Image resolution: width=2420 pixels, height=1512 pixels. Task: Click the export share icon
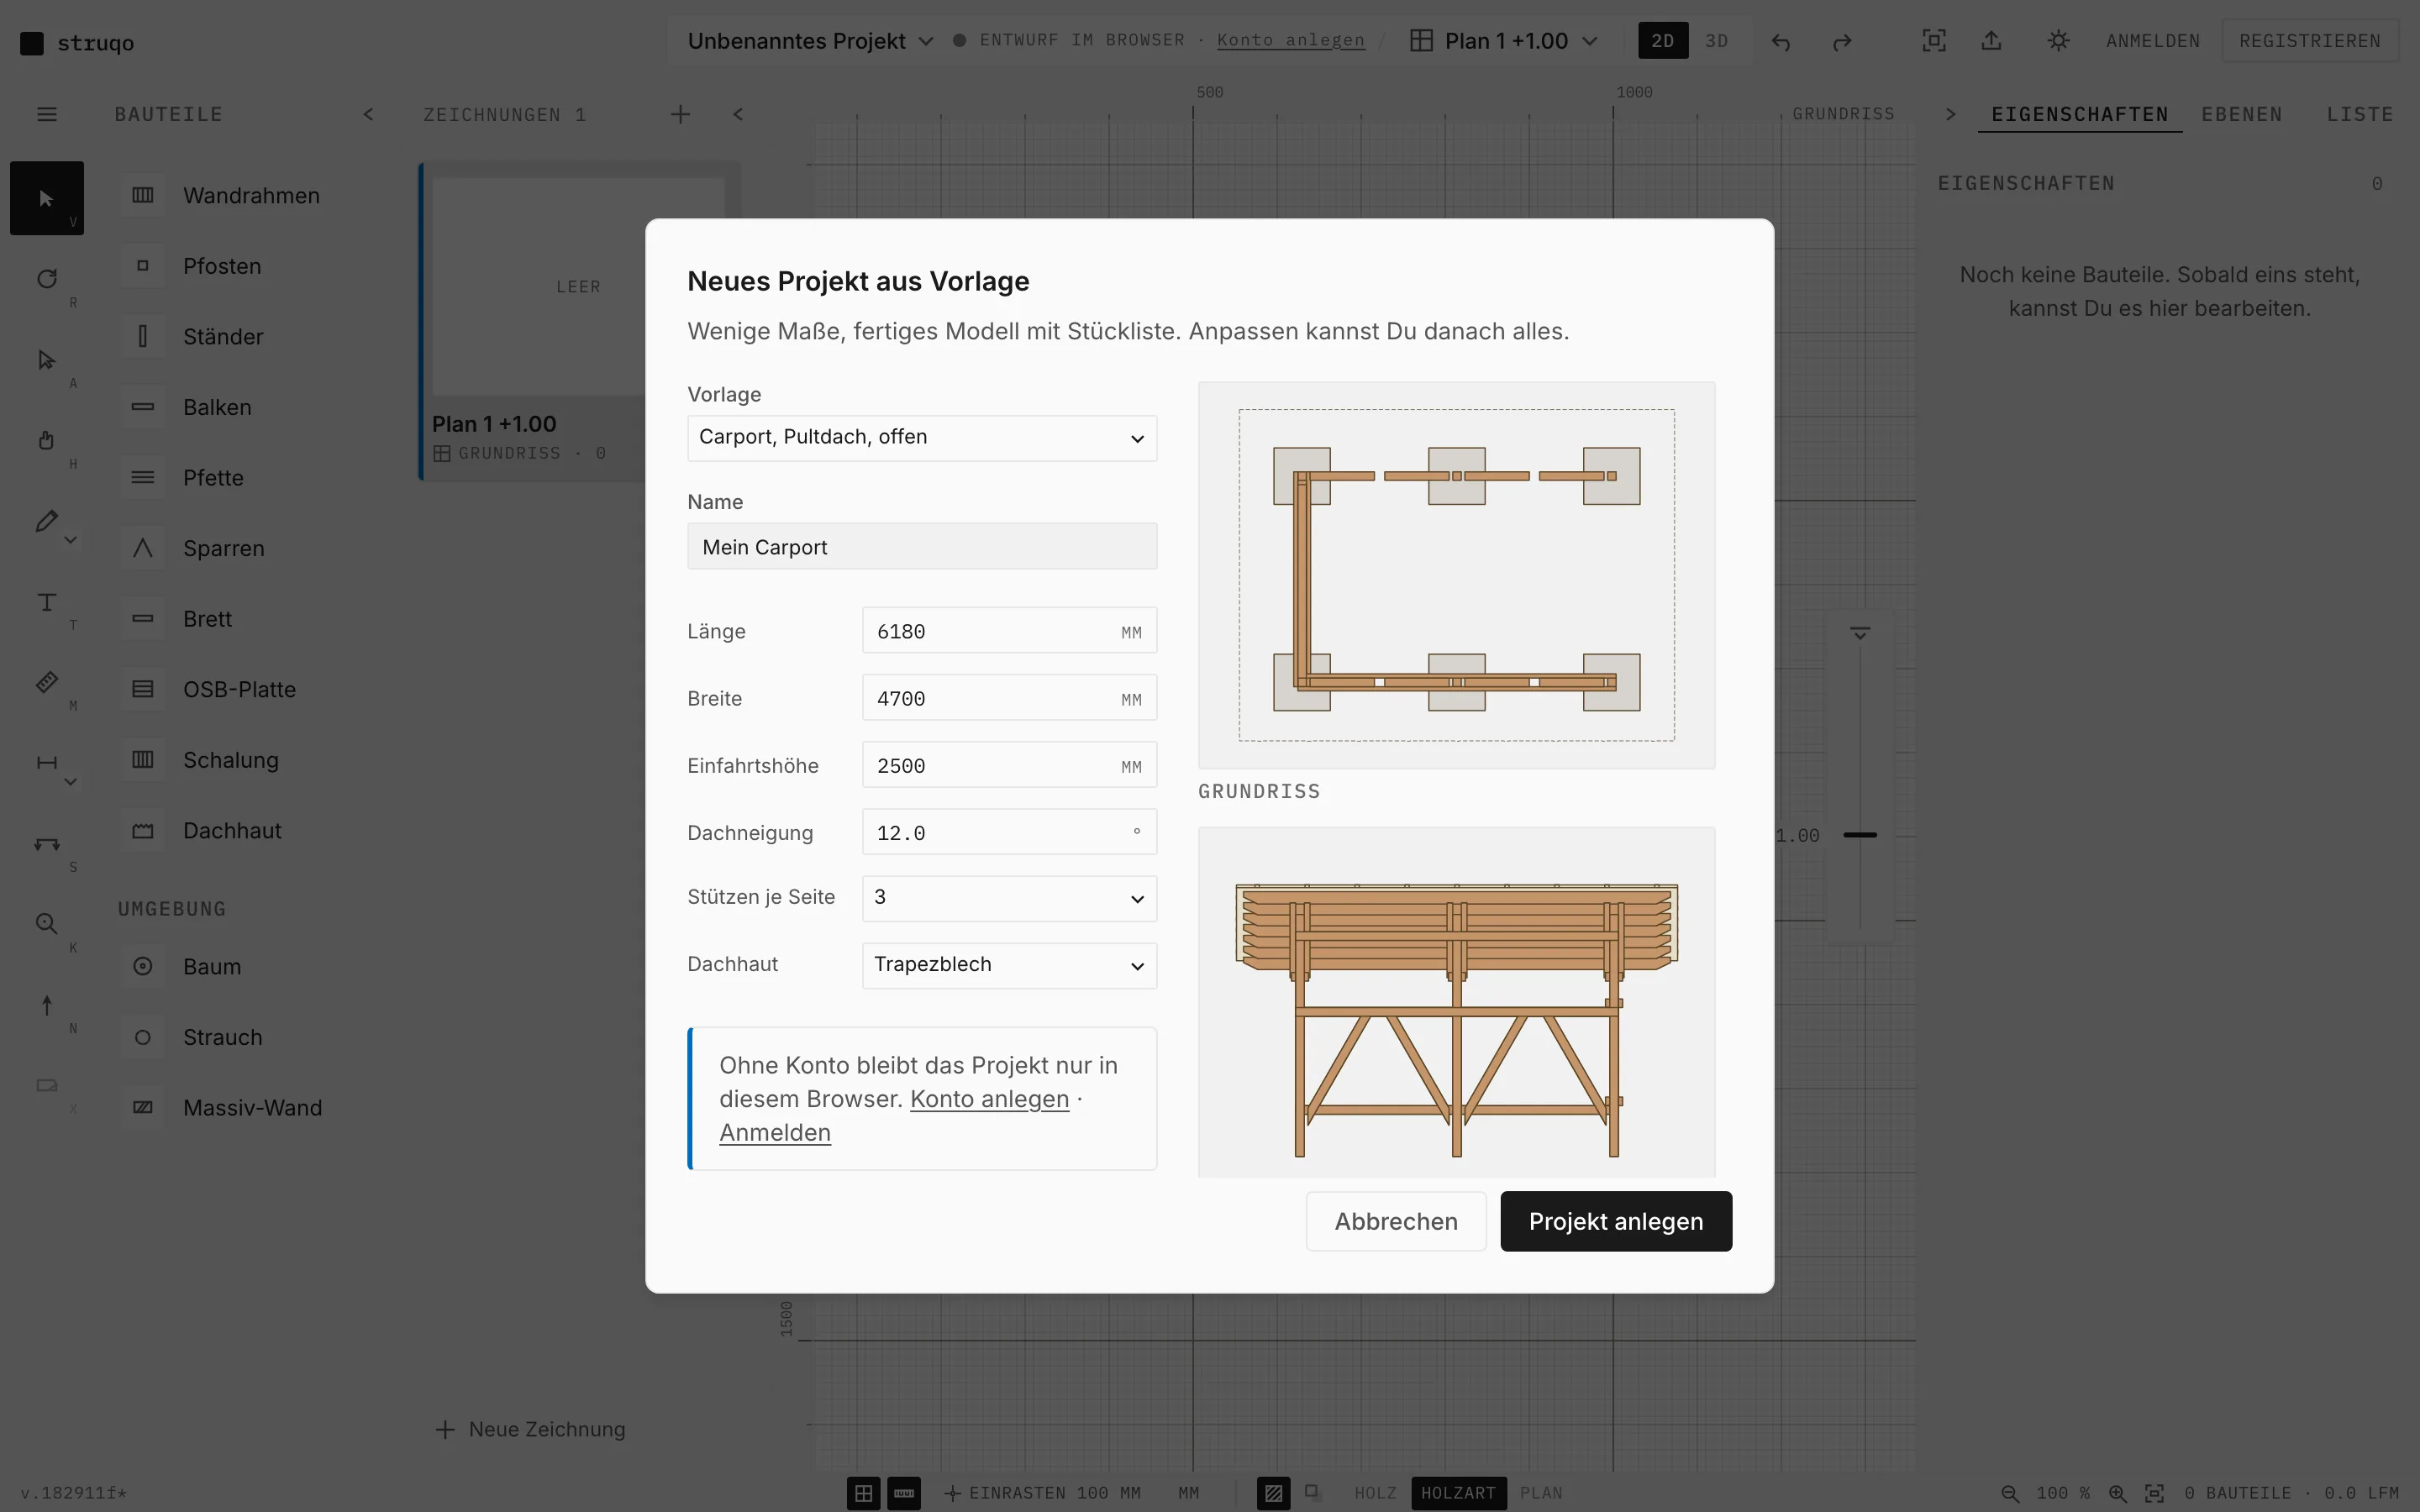click(1992, 41)
